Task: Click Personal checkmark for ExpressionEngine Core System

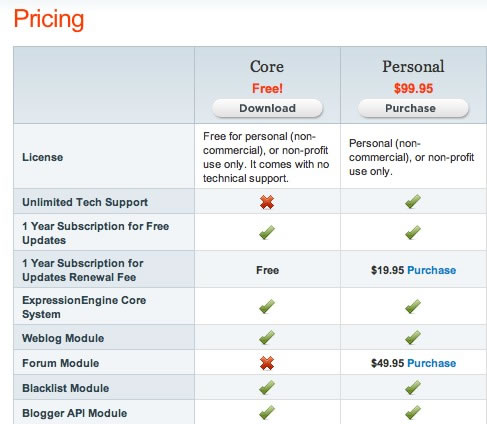Action: click(x=413, y=306)
